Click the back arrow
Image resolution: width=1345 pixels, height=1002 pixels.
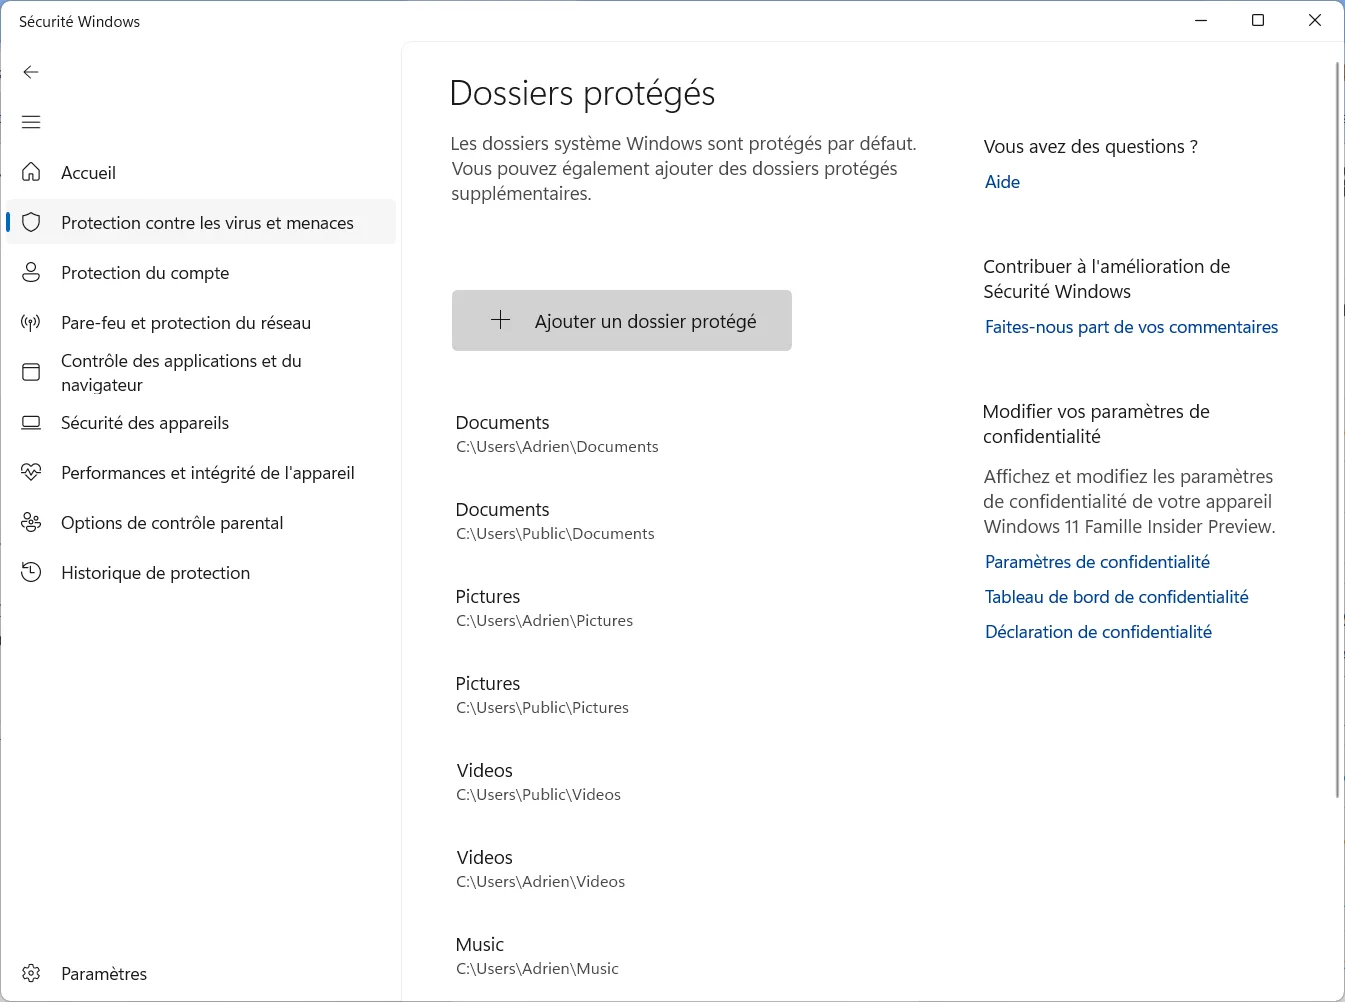[31, 72]
